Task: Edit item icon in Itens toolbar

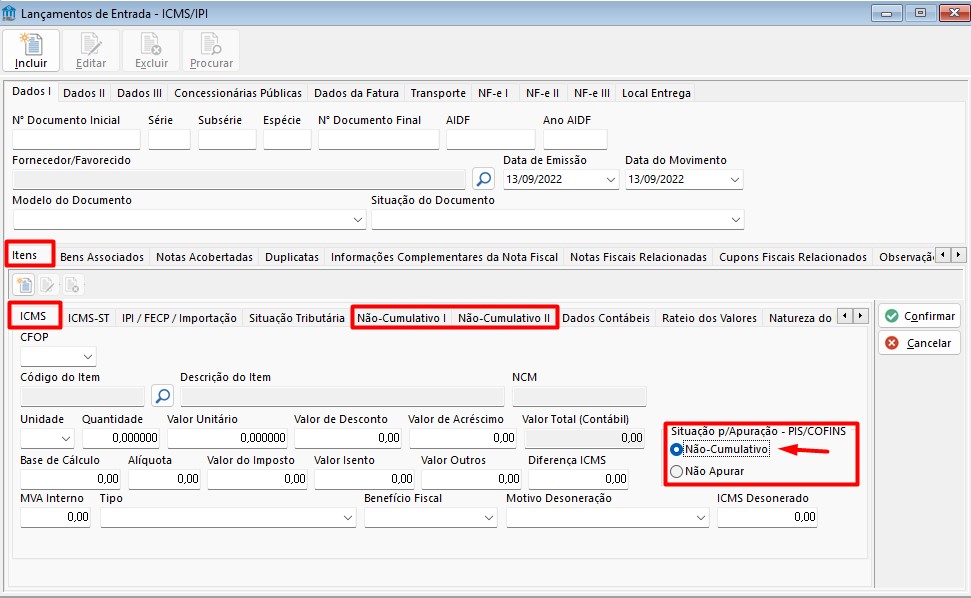Action: coord(48,285)
